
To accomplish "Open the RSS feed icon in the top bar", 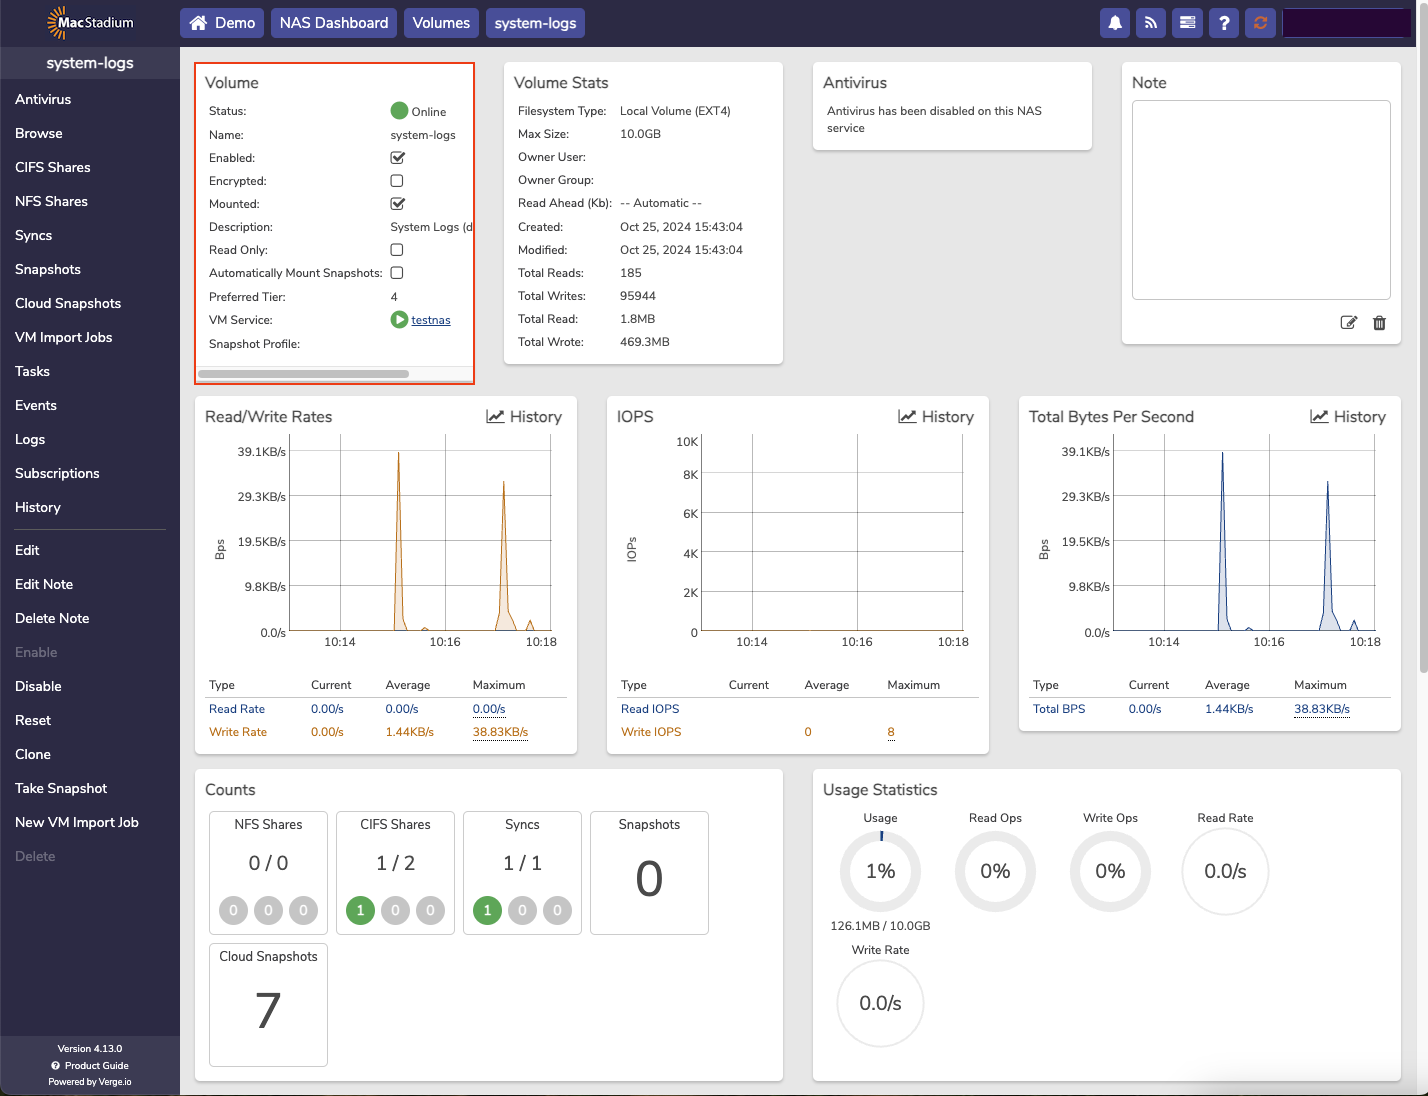I will pos(1150,22).
